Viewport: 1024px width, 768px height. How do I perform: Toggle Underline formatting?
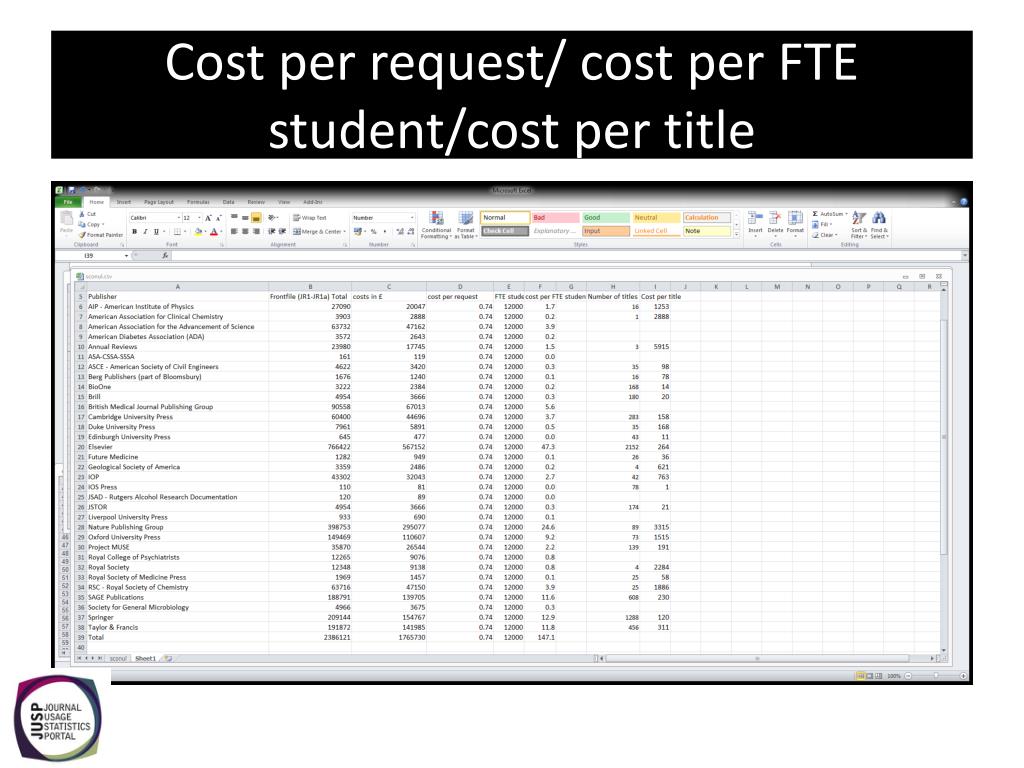156,232
